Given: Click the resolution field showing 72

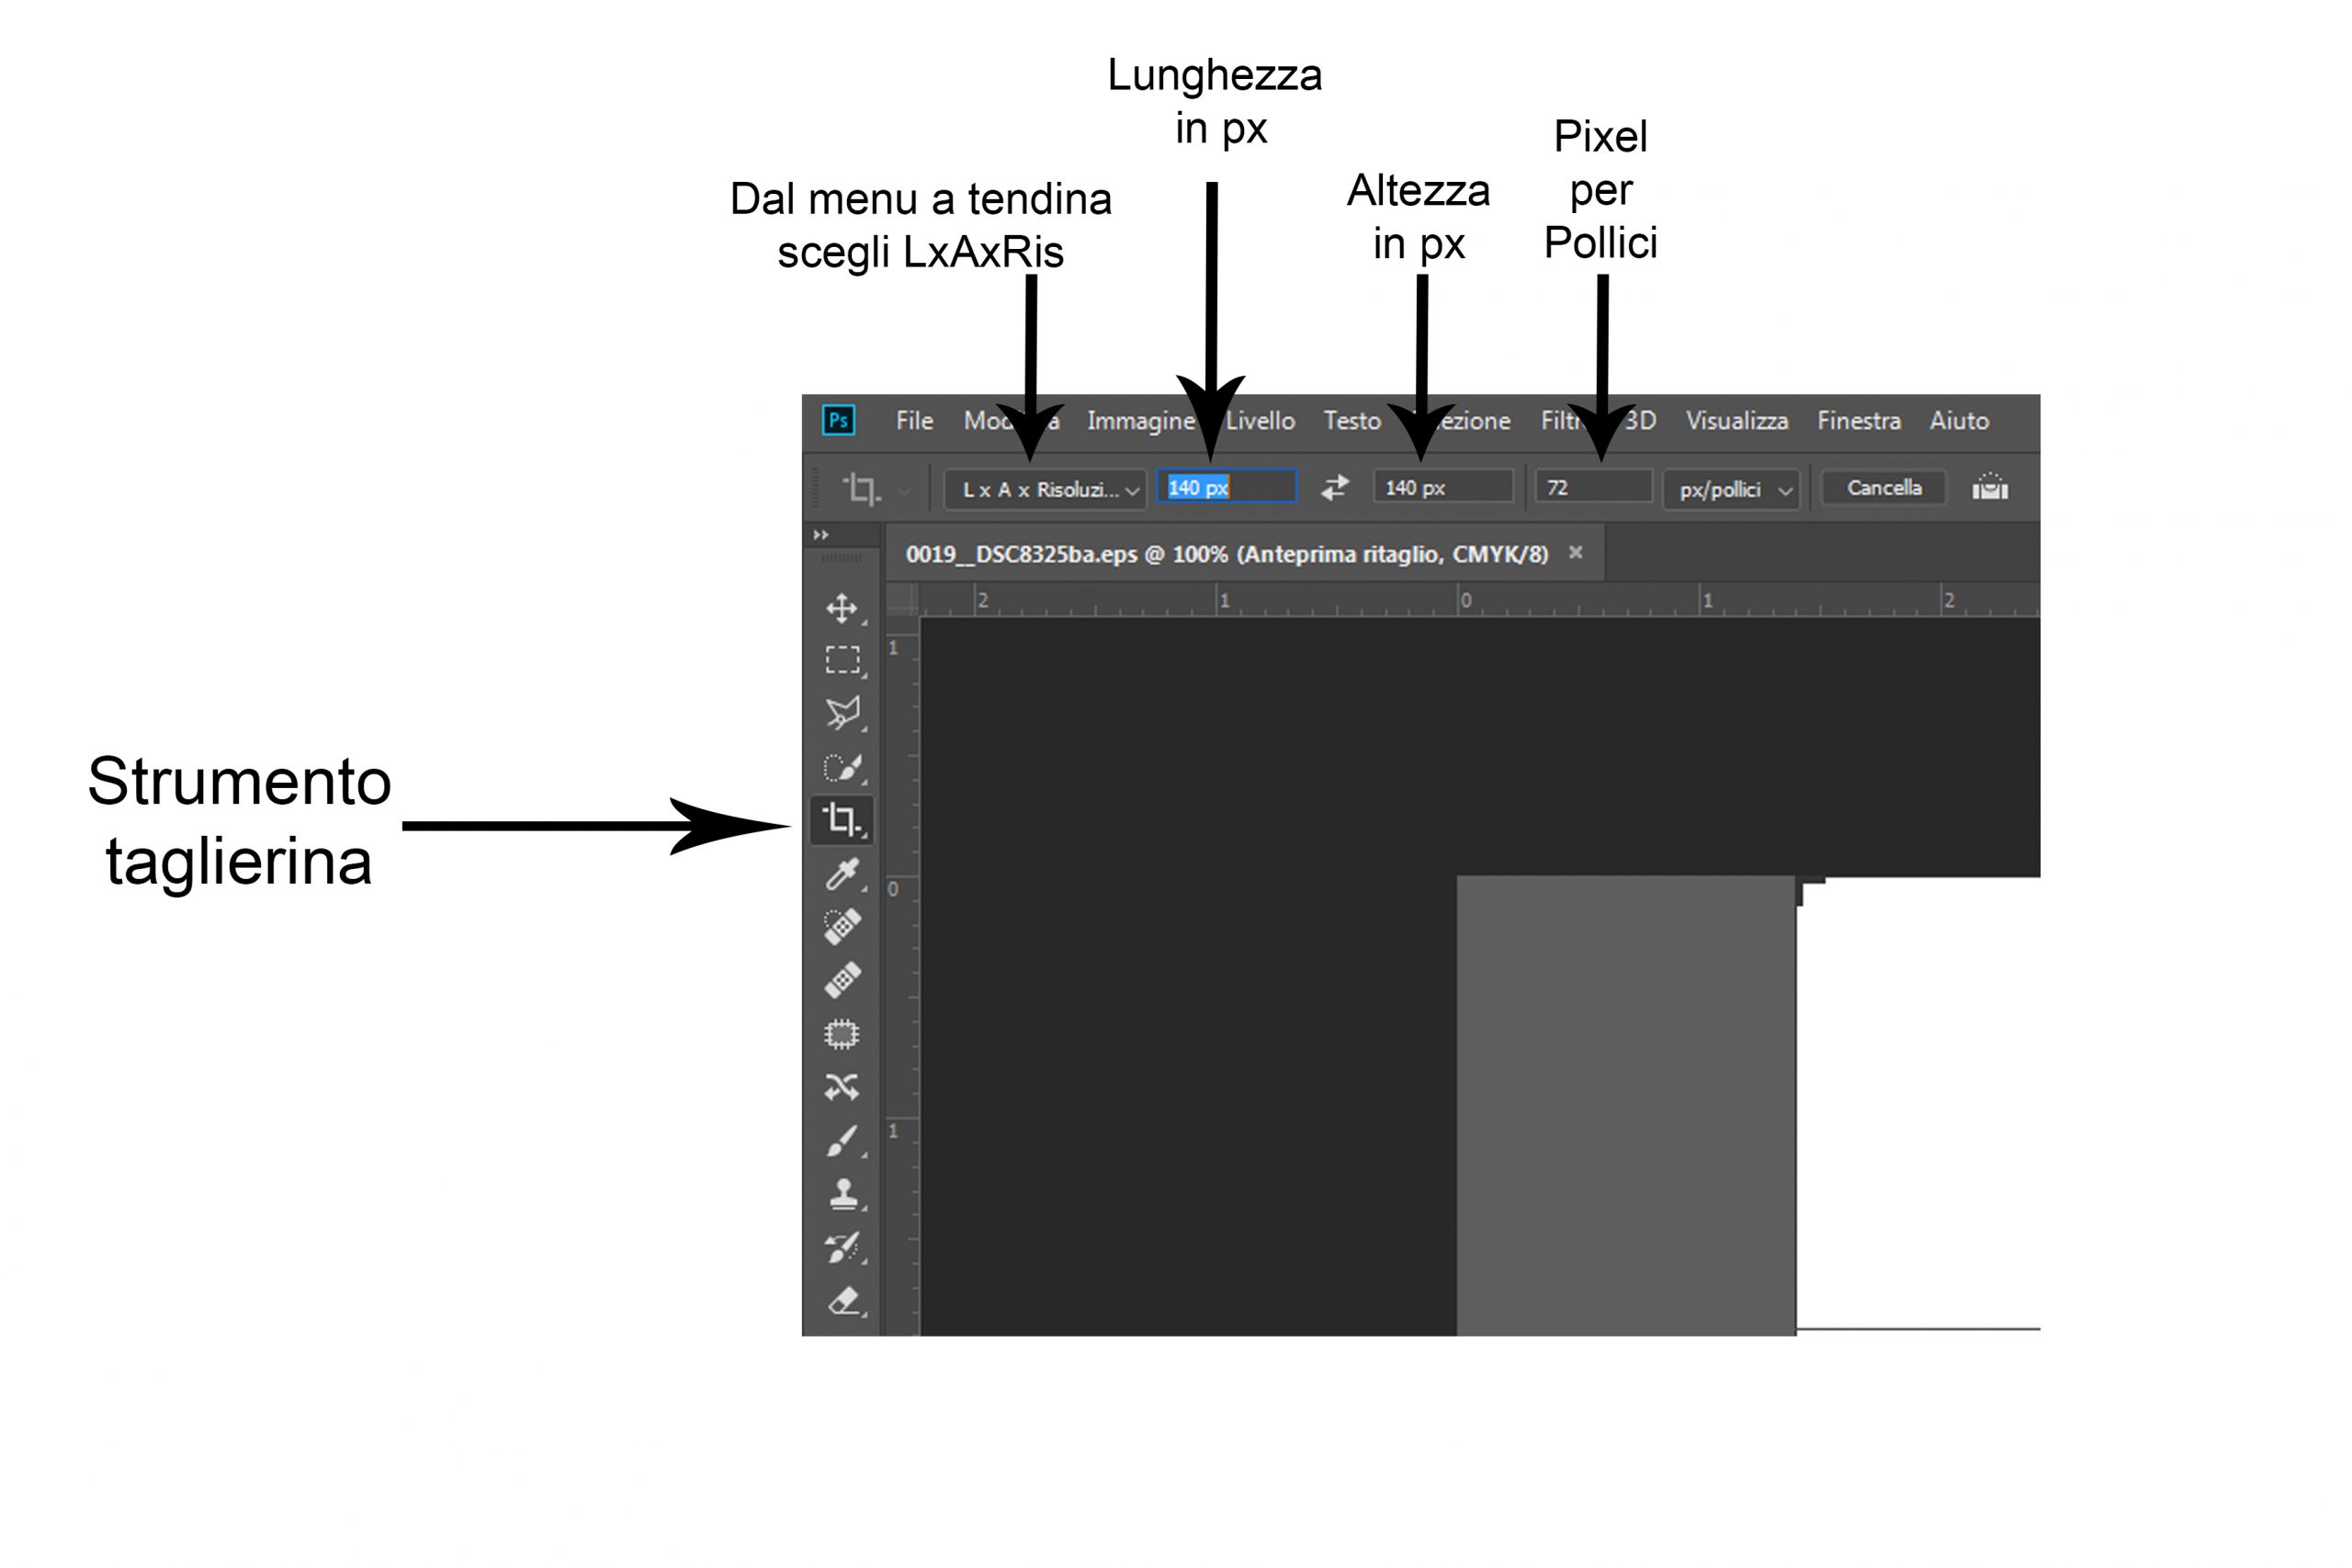Looking at the screenshot, I should tap(1593, 487).
